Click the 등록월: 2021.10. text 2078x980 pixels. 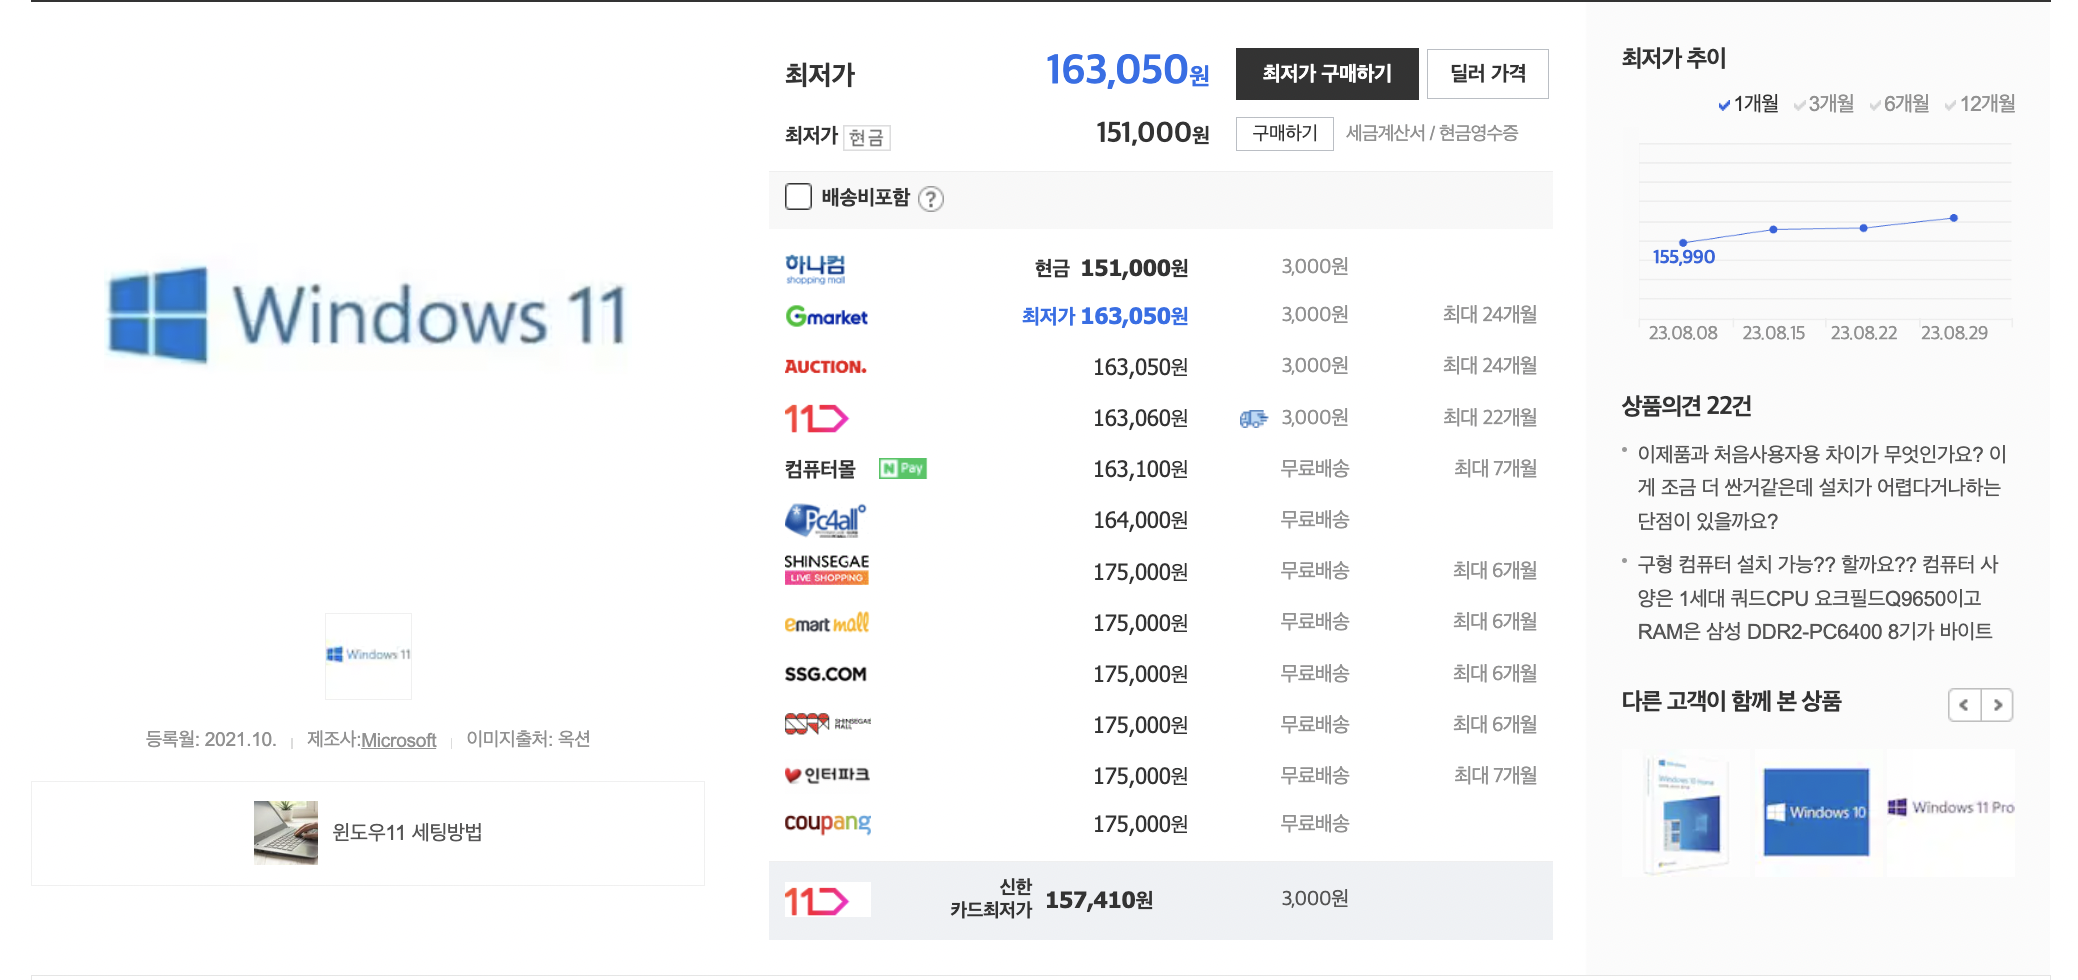(211, 740)
